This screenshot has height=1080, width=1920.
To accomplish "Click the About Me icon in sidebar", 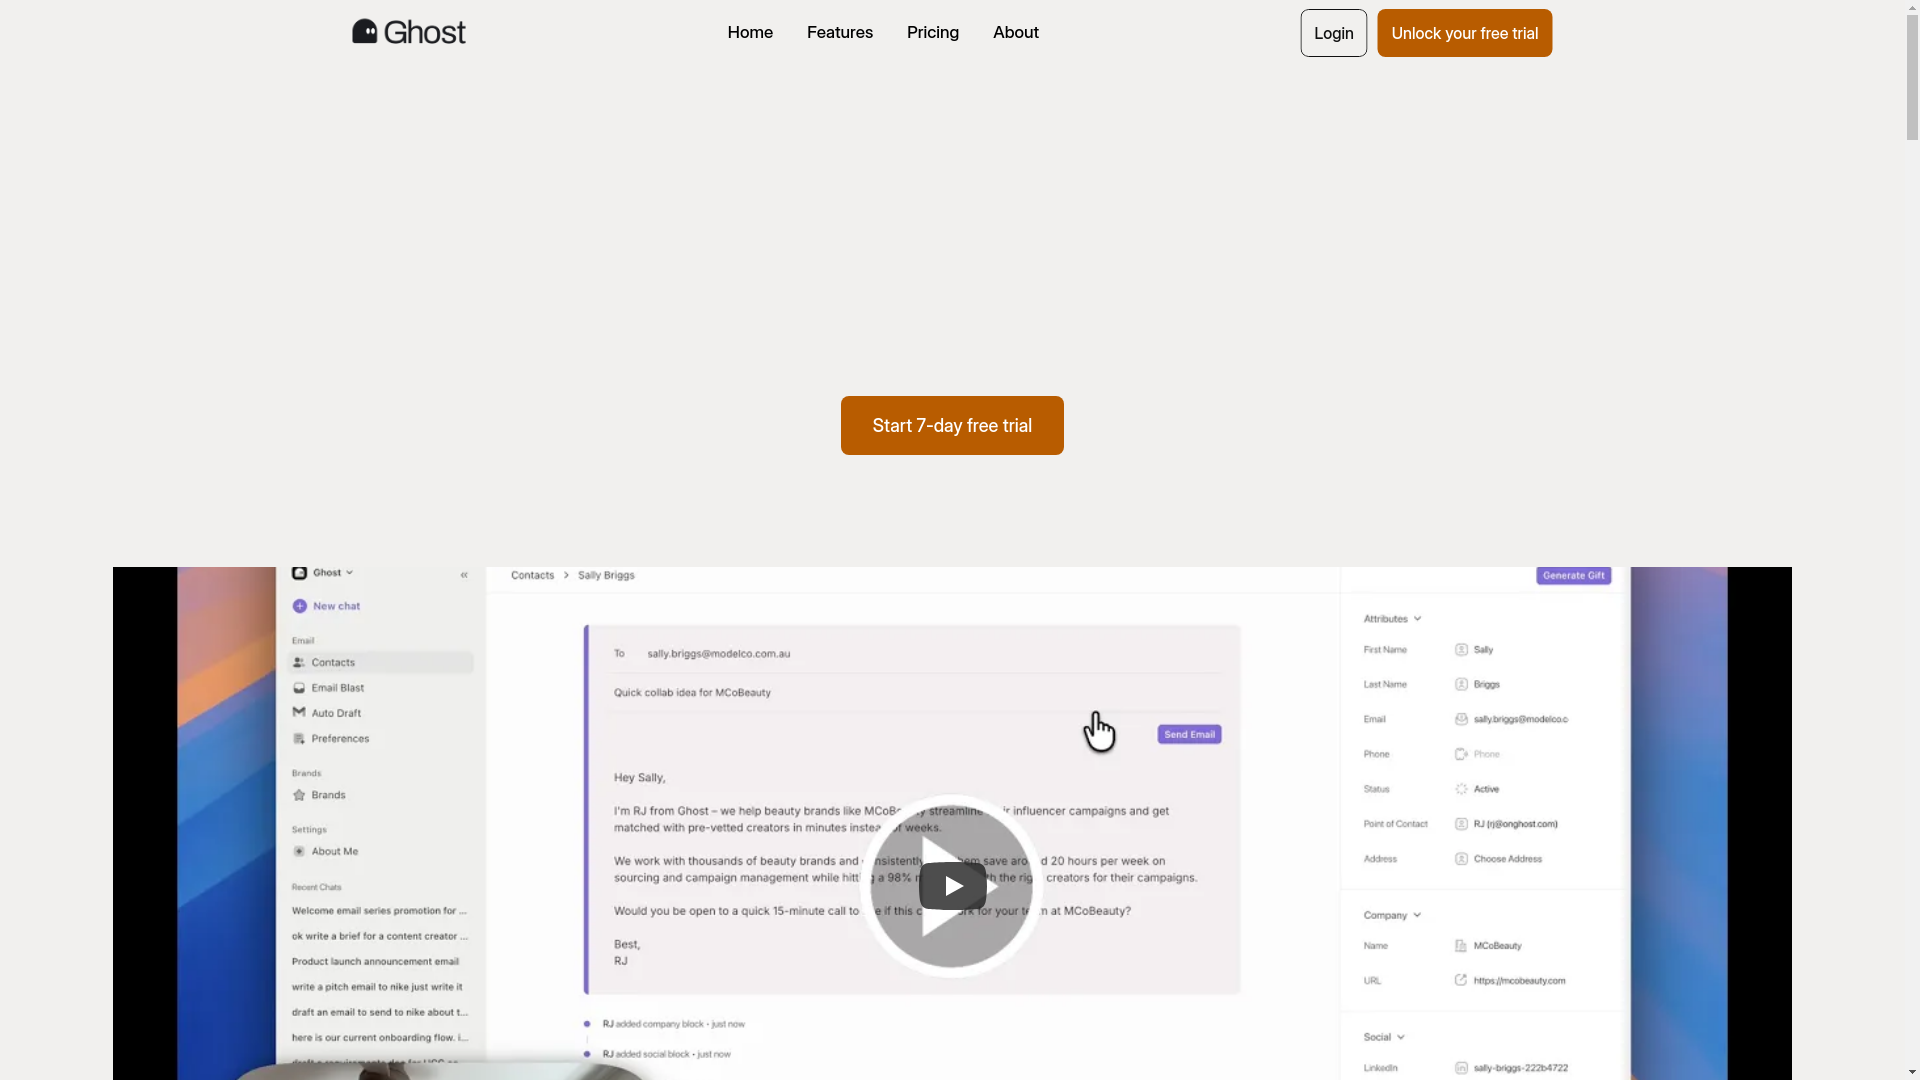I will (298, 851).
